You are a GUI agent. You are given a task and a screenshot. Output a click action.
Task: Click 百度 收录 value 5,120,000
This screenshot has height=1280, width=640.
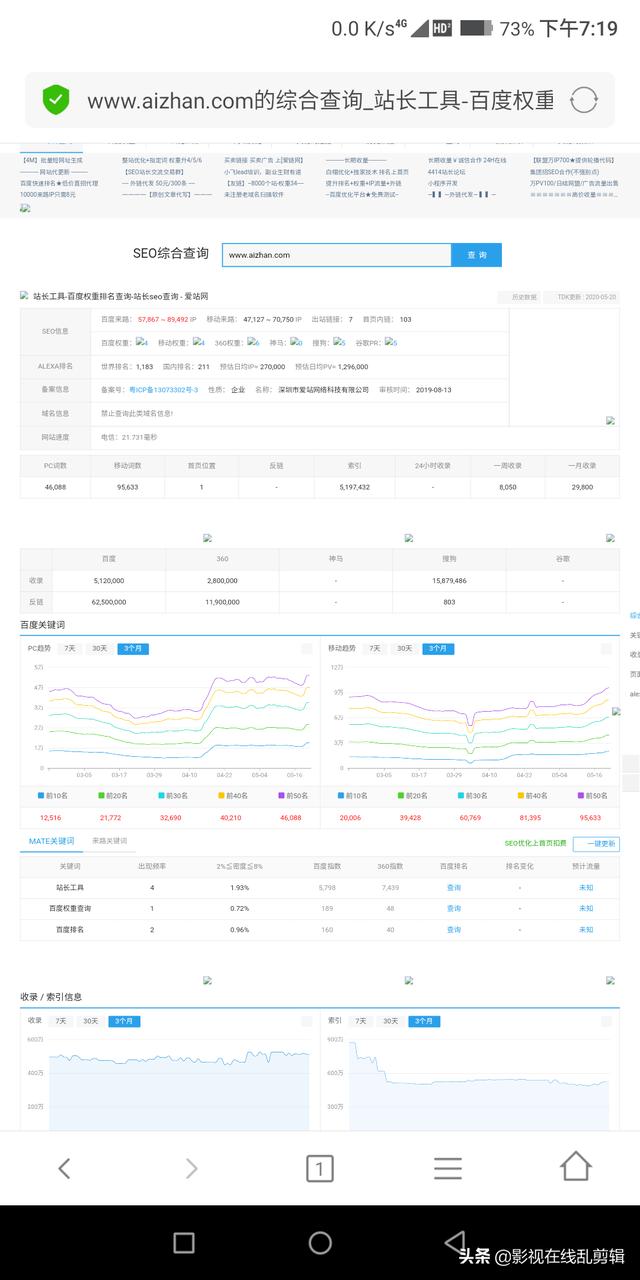tap(108, 580)
